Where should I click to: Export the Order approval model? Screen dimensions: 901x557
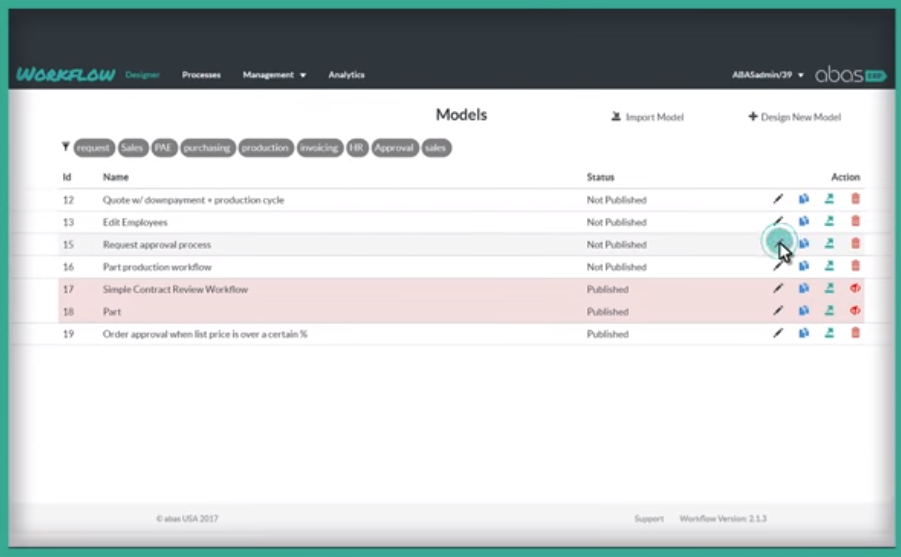[x=829, y=333]
